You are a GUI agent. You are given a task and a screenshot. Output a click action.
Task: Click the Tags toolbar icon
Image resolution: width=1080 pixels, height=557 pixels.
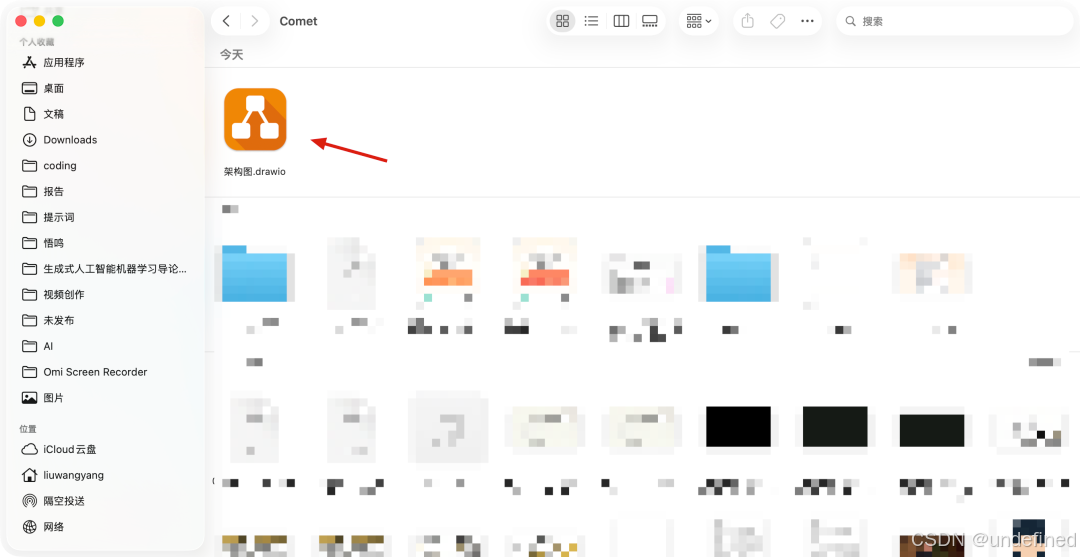778,21
